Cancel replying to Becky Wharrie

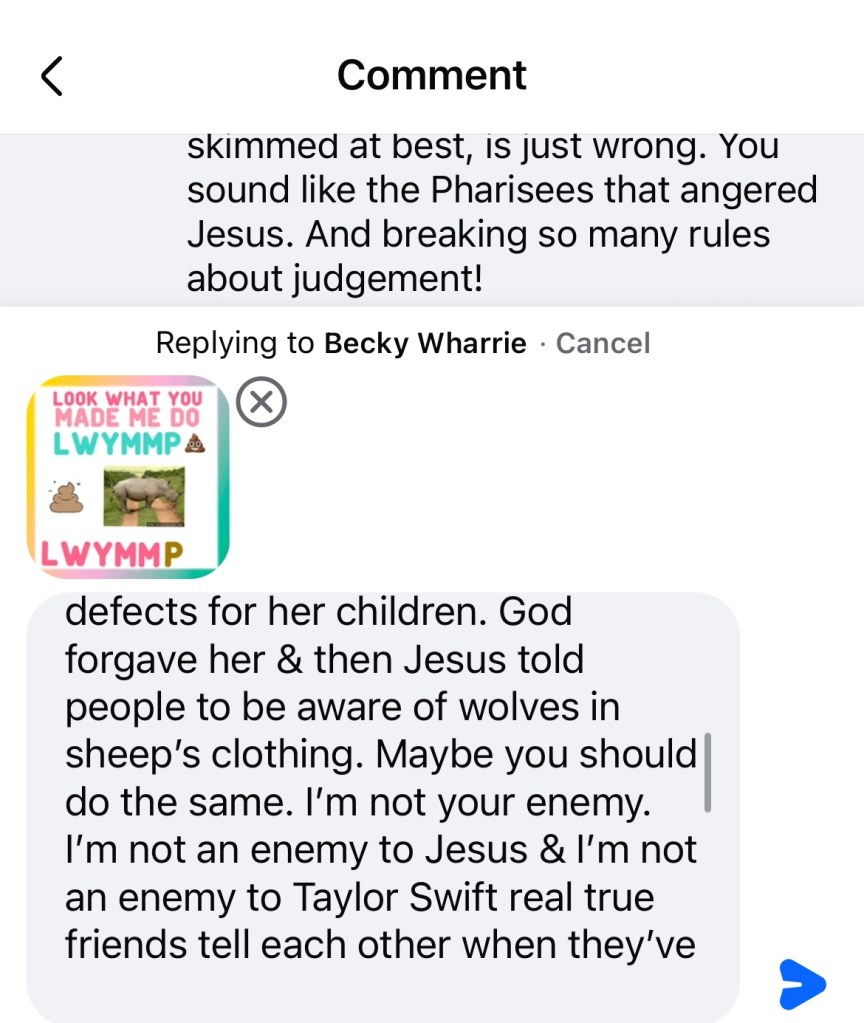602,344
